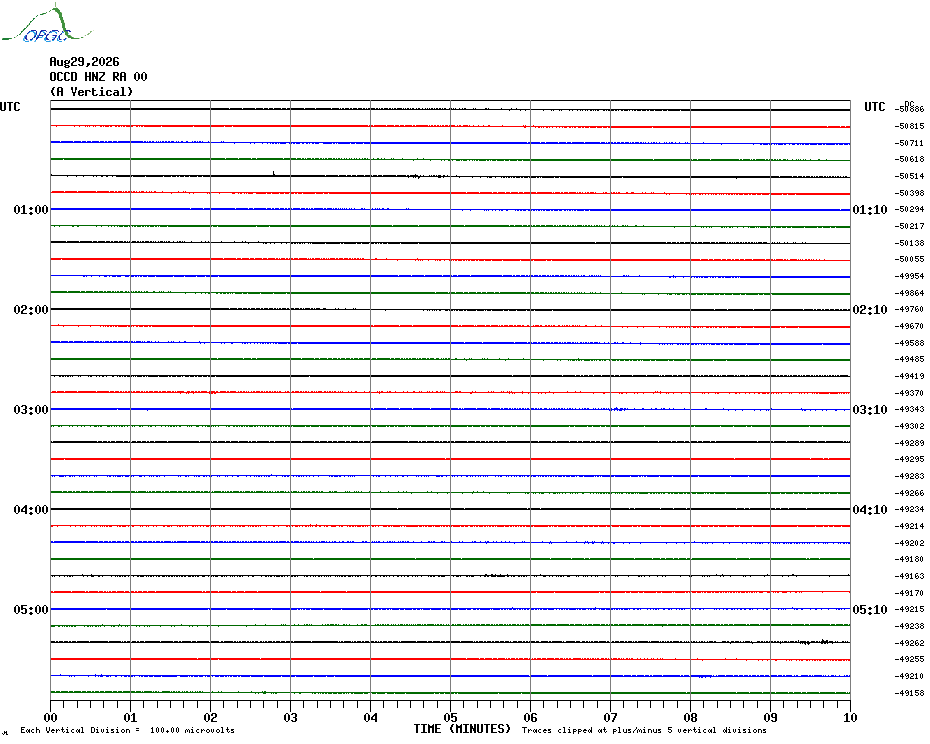This screenshot has width=930, height=744.
Task: Click DC offset value -50217
Action: (x=910, y=226)
